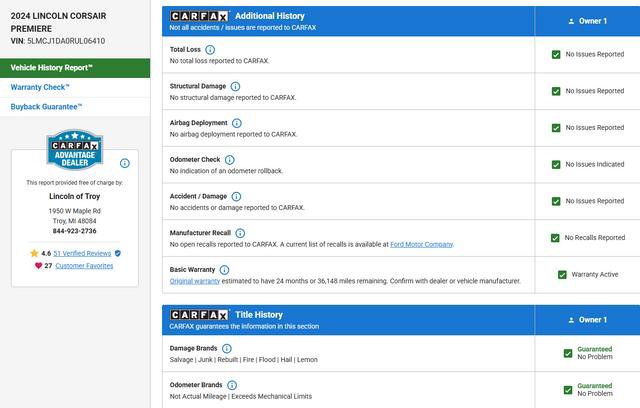Click No Recalls Reported checkmark
Viewport: 640px width, 408px height.
click(556, 238)
